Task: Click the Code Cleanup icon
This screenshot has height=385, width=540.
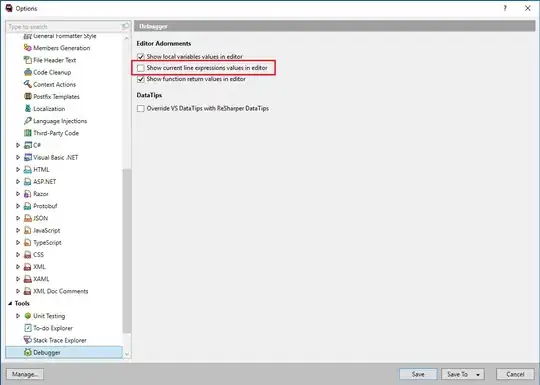Action: (28, 72)
